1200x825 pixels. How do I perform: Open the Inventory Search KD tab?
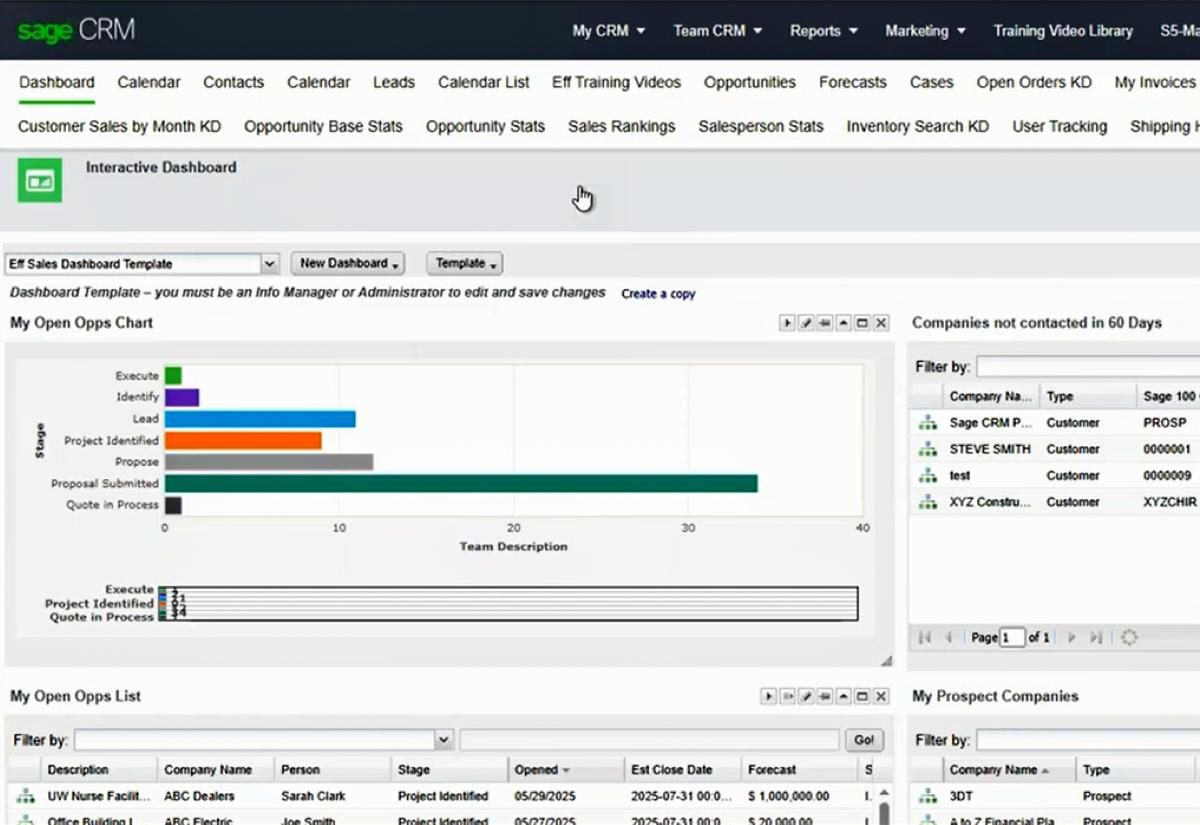(918, 127)
